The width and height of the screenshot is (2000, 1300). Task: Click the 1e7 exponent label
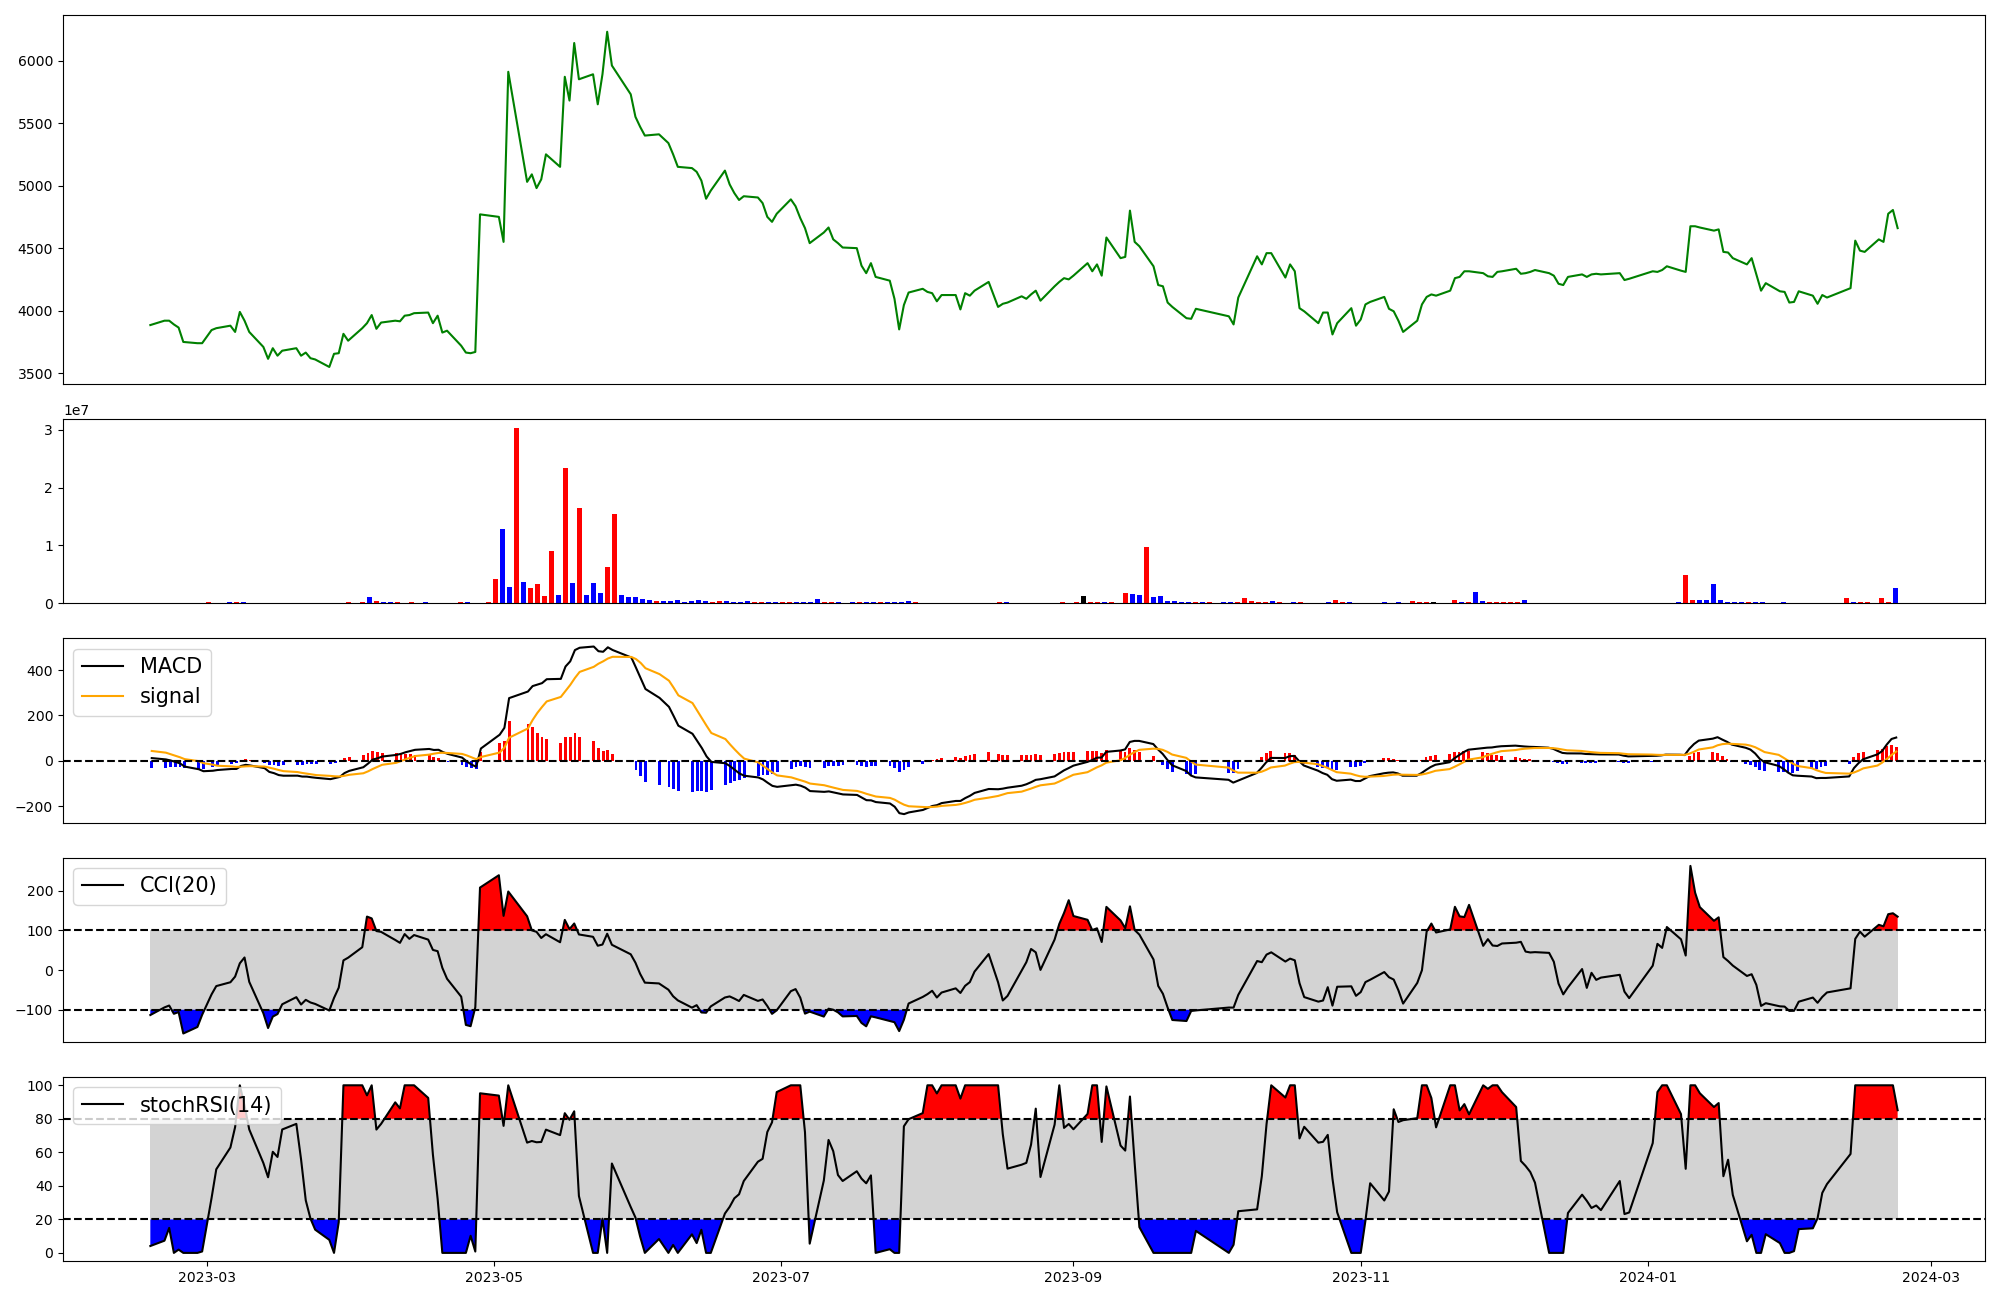pyautogui.click(x=76, y=410)
